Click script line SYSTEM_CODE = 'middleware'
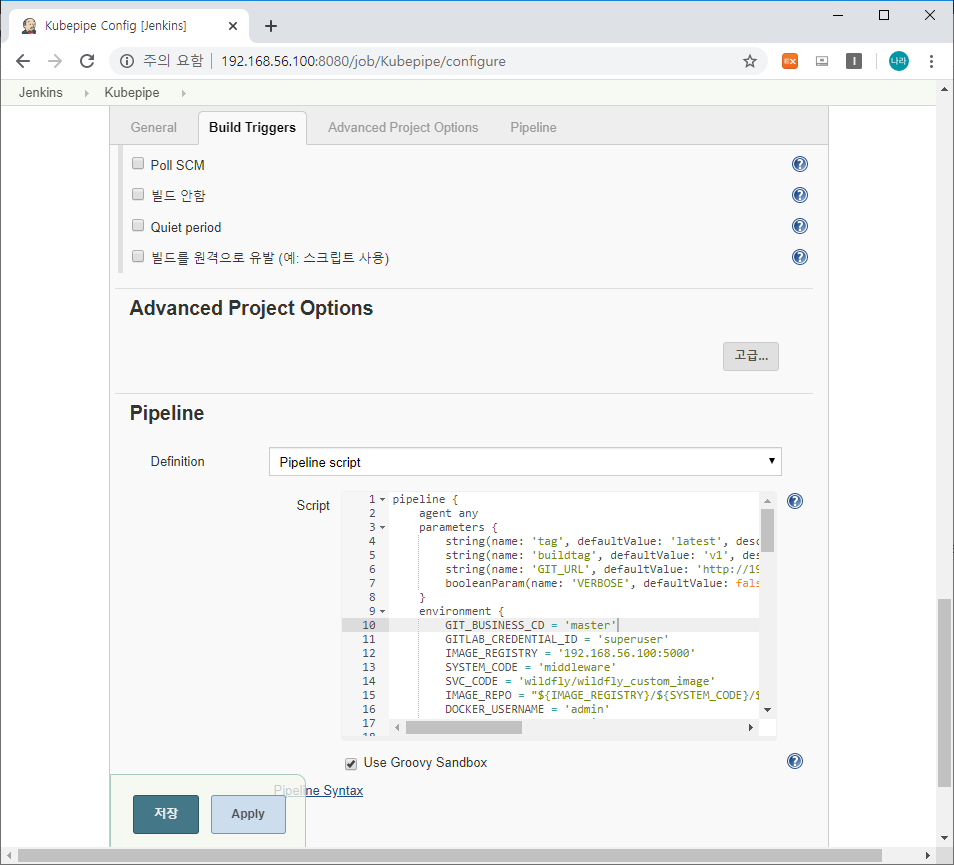Screen dimensions: 954x865 [531, 667]
